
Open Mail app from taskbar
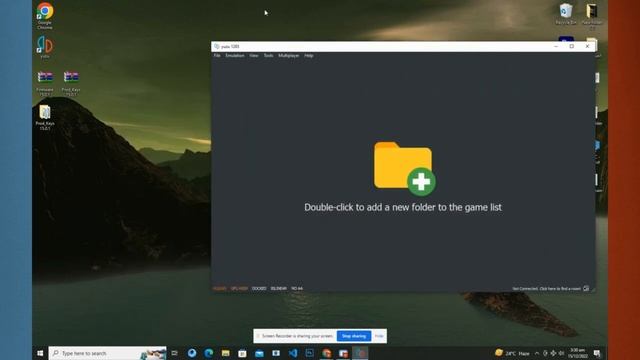coord(259,353)
